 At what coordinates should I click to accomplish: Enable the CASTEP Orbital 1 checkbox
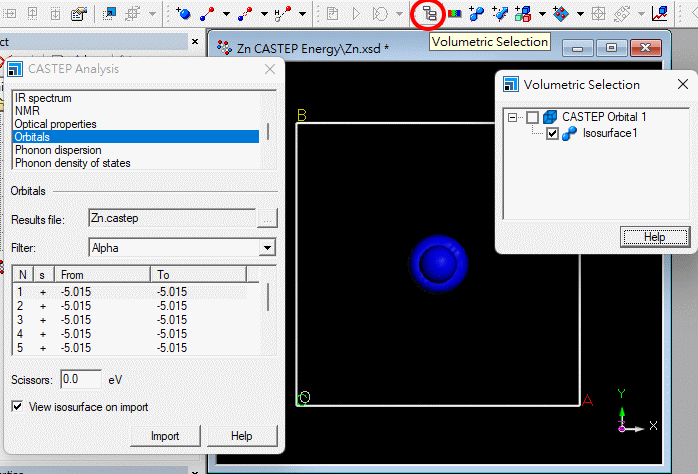532,117
